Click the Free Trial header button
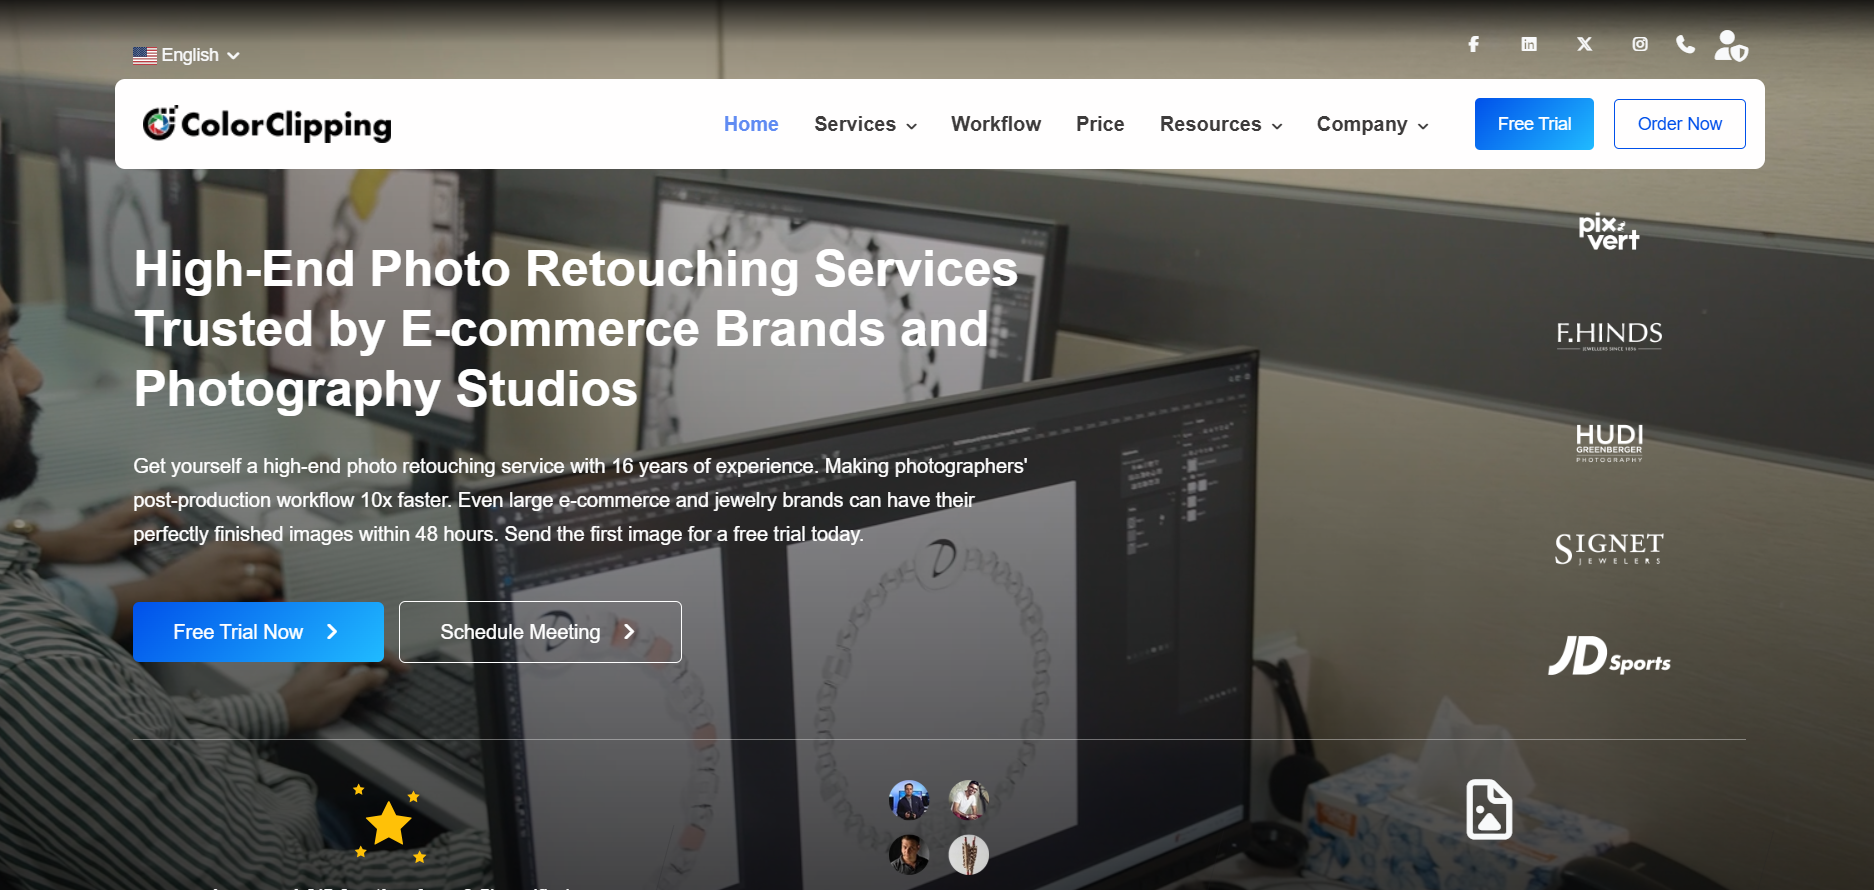1874x890 pixels. [x=1534, y=124]
